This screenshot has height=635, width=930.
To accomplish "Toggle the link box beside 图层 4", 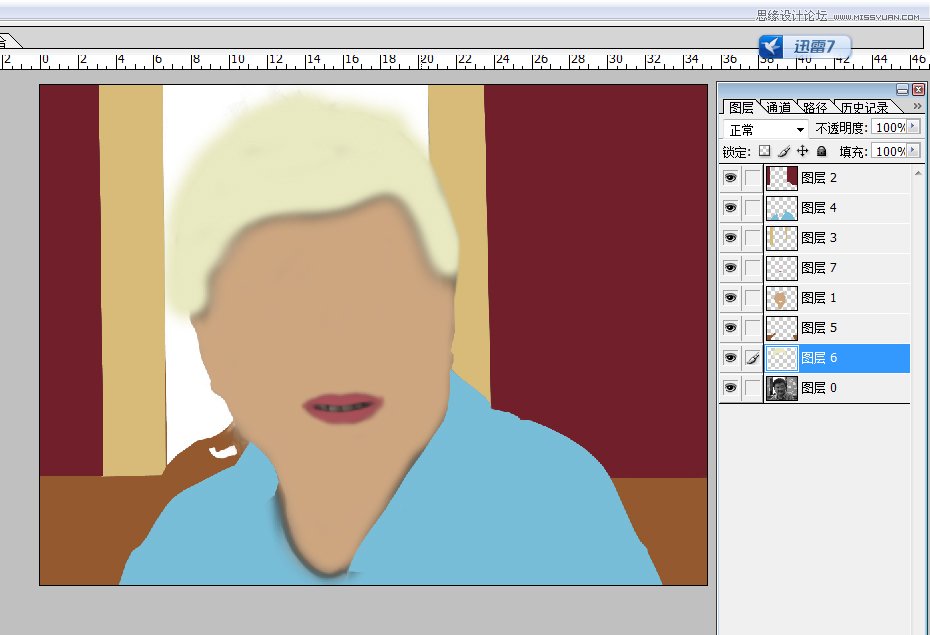I will (x=753, y=208).
